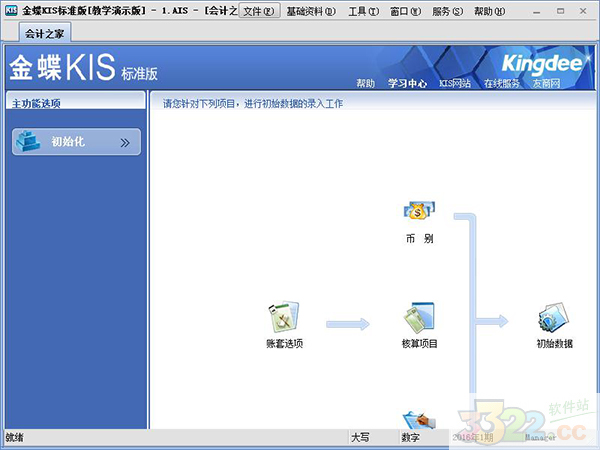Click the KIS application icon in title bar
Screen dimensions: 600x450
[11, 10]
